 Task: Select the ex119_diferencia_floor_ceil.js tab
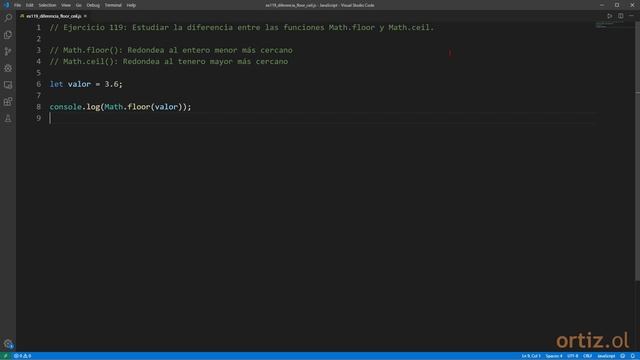coord(53,16)
